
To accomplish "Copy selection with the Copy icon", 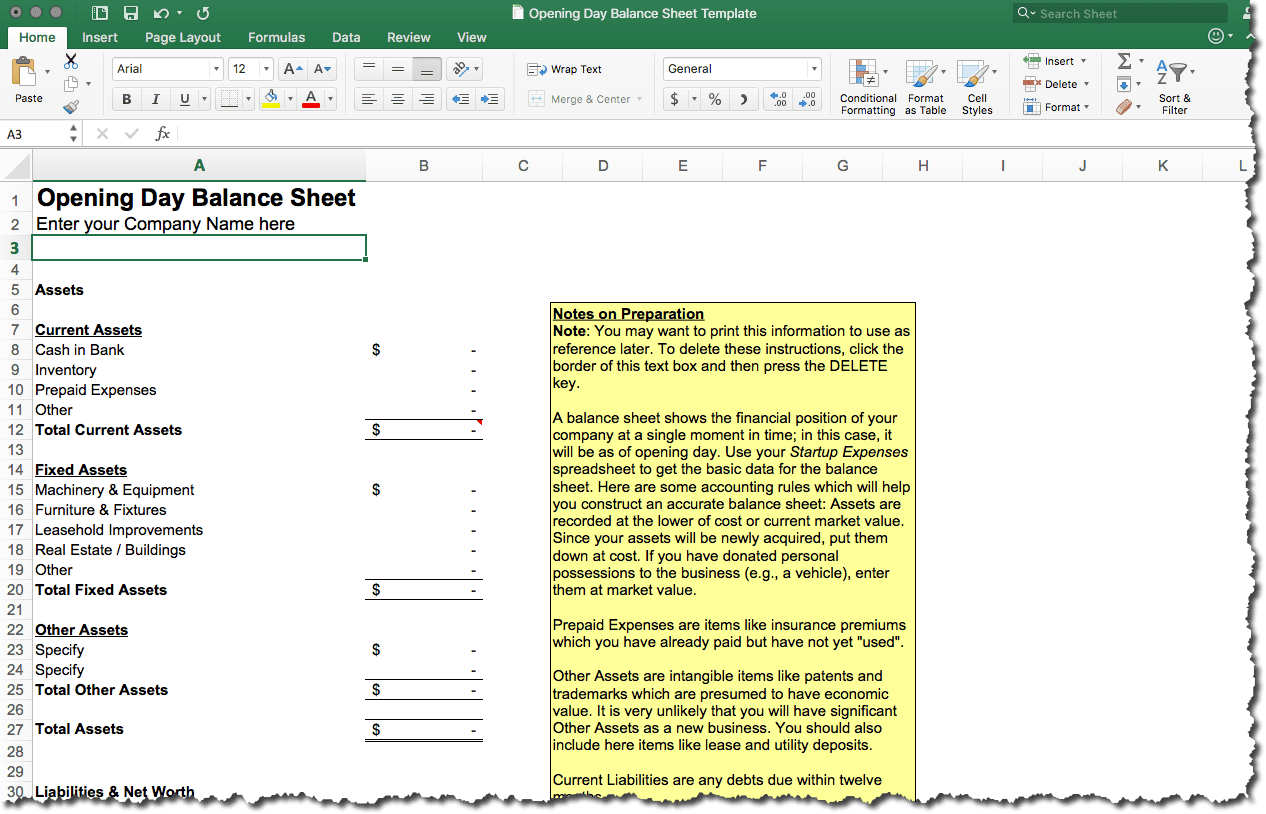I will click(71, 85).
